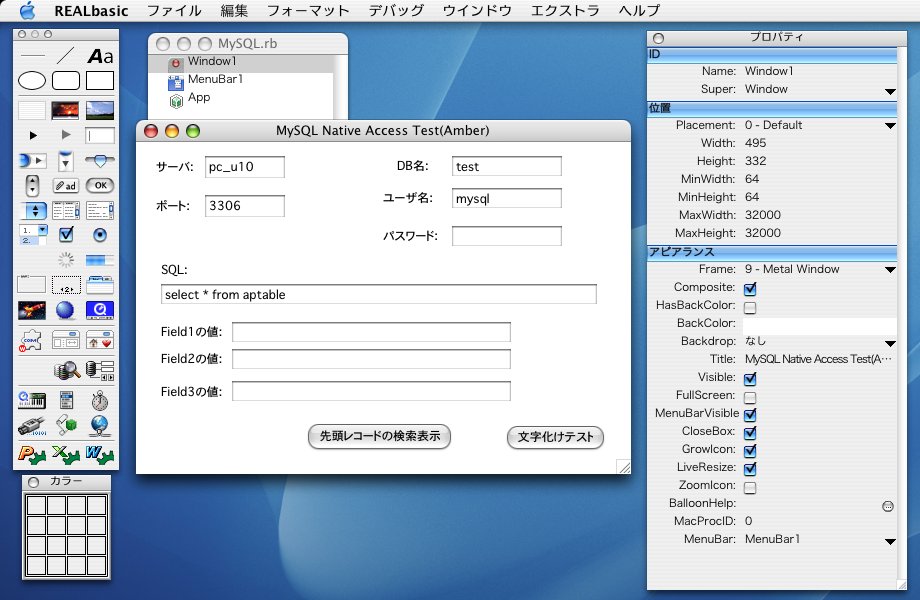The height and width of the screenshot is (600, 920).
Task: Disable the LiveResize checkbox
Action: 750,469
